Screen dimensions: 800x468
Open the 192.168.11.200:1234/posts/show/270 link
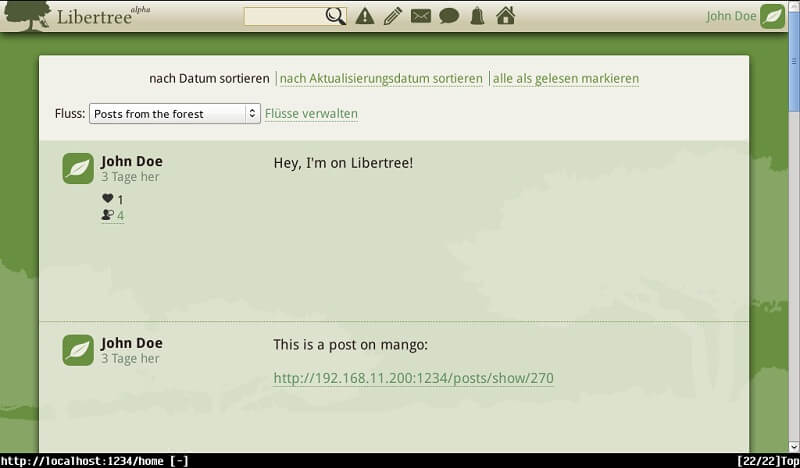point(413,378)
